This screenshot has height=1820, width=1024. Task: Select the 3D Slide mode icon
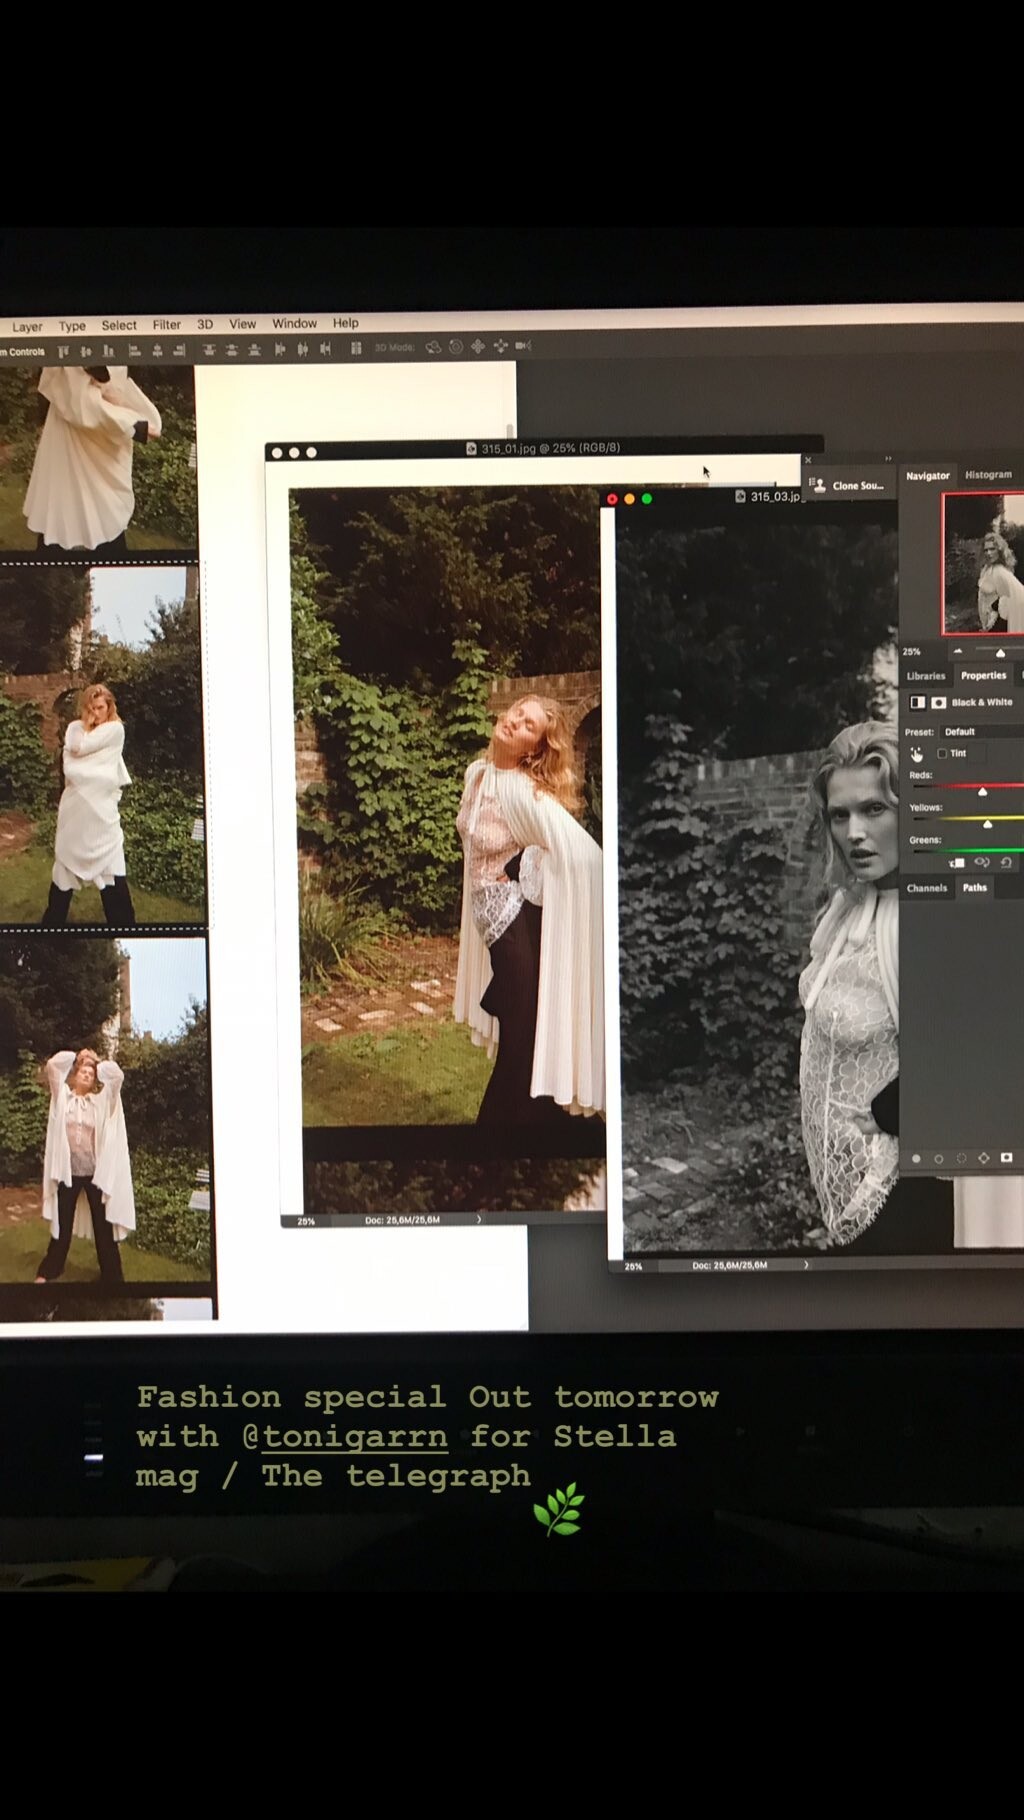(x=500, y=346)
